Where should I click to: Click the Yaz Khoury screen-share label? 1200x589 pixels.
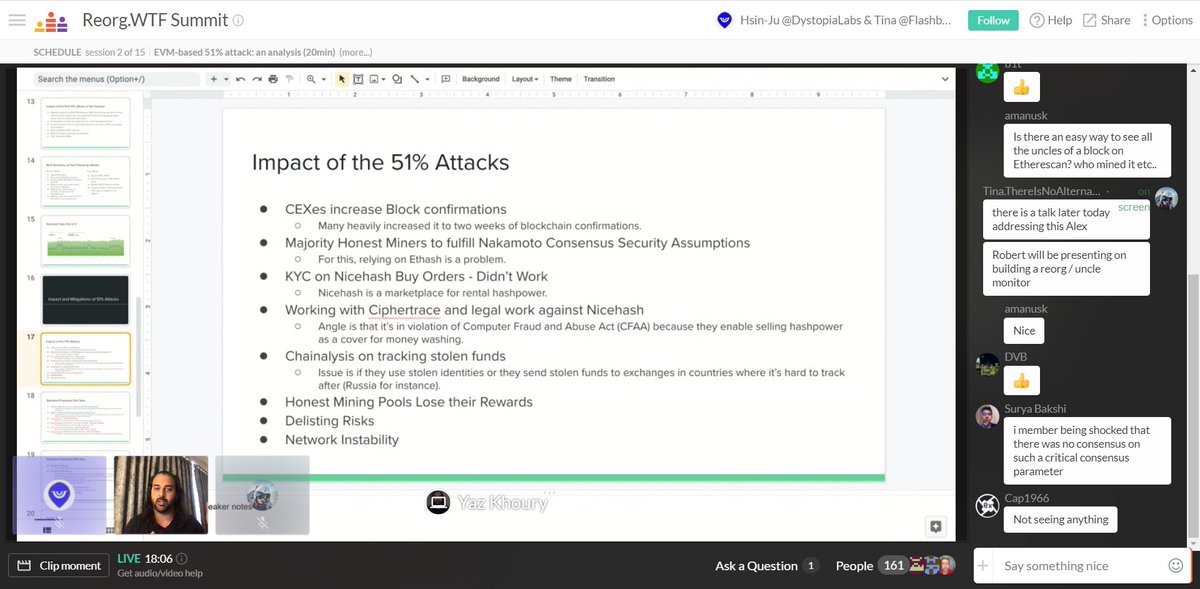click(x=488, y=503)
